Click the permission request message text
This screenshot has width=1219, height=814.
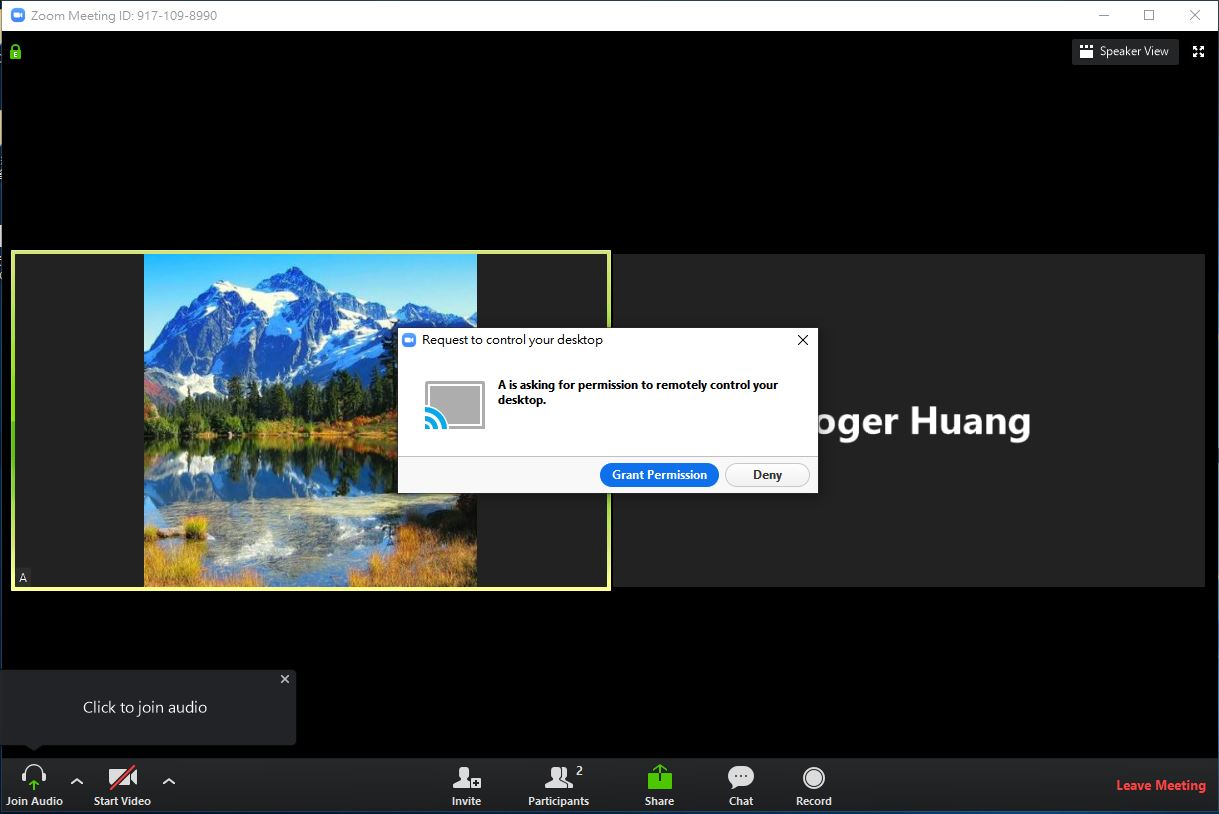(x=638, y=392)
